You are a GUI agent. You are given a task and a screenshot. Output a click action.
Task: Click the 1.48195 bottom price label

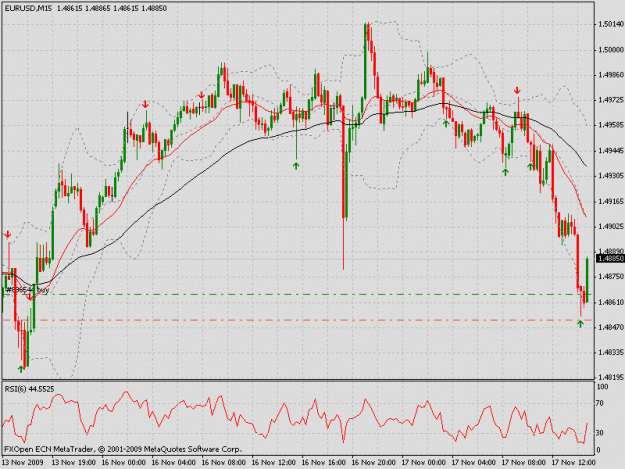tap(610, 377)
